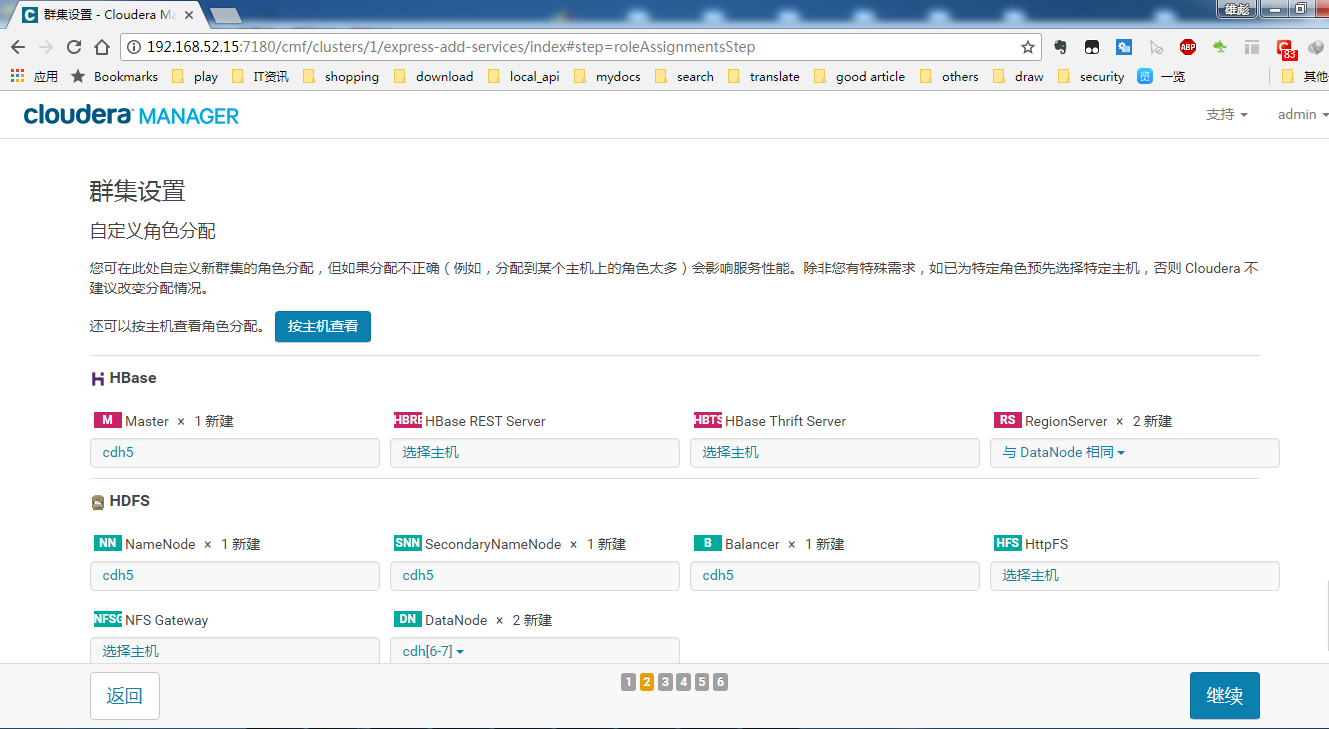The image size is (1329, 729).
Task: Click the B Balancer role badge
Action: [708, 543]
